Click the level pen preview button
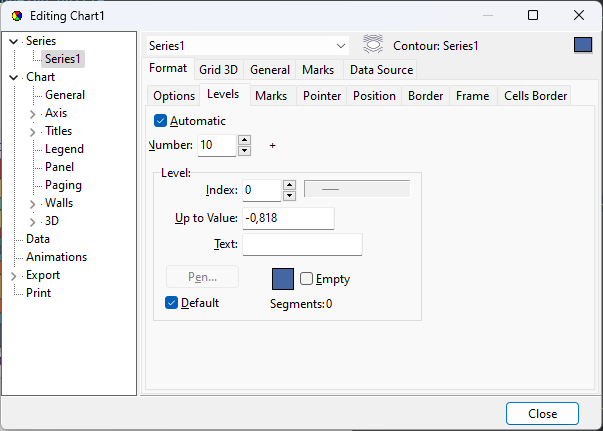603x431 pixels. pyautogui.click(x=357, y=189)
